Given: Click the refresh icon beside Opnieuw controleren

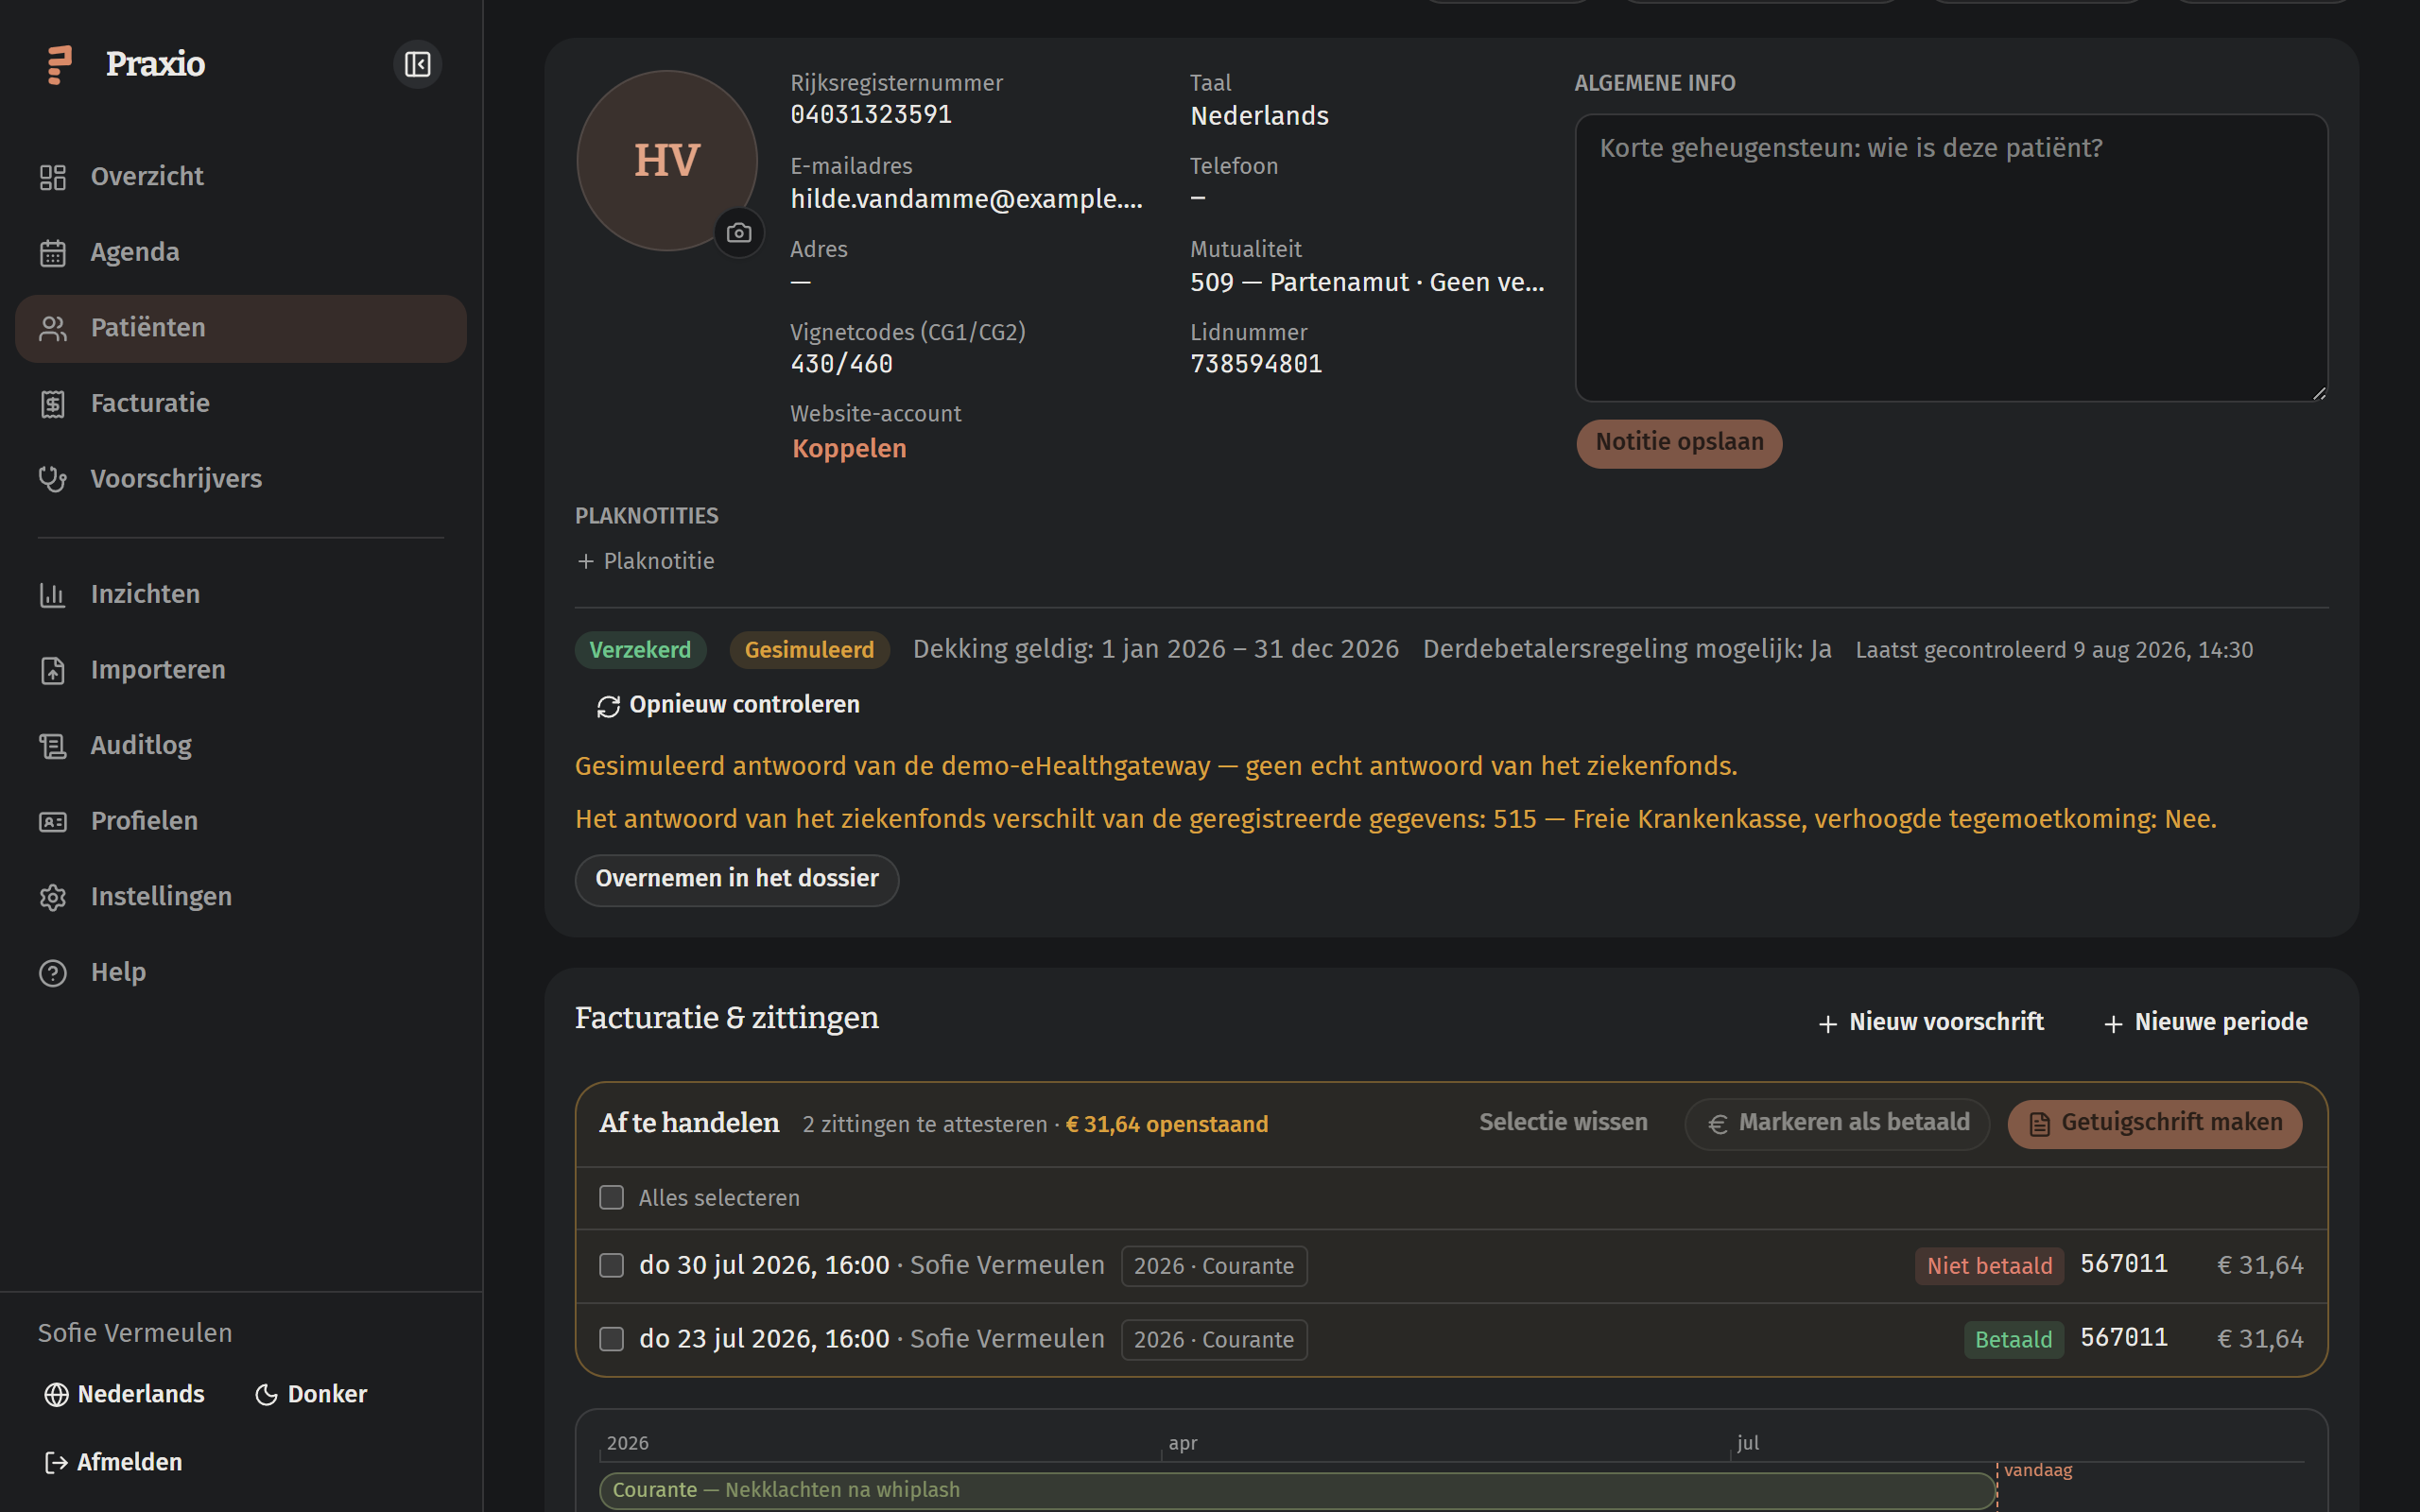Looking at the screenshot, I should tap(608, 706).
